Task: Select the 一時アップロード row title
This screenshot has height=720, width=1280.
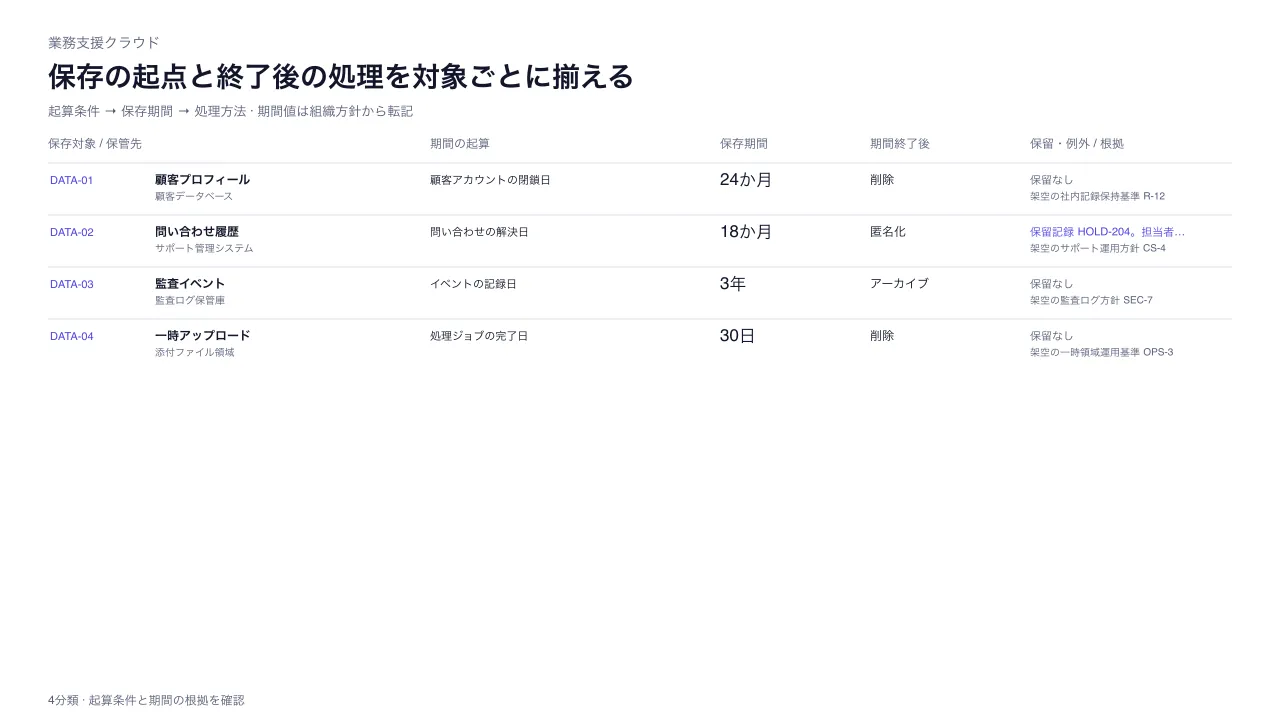Action: 202,336
